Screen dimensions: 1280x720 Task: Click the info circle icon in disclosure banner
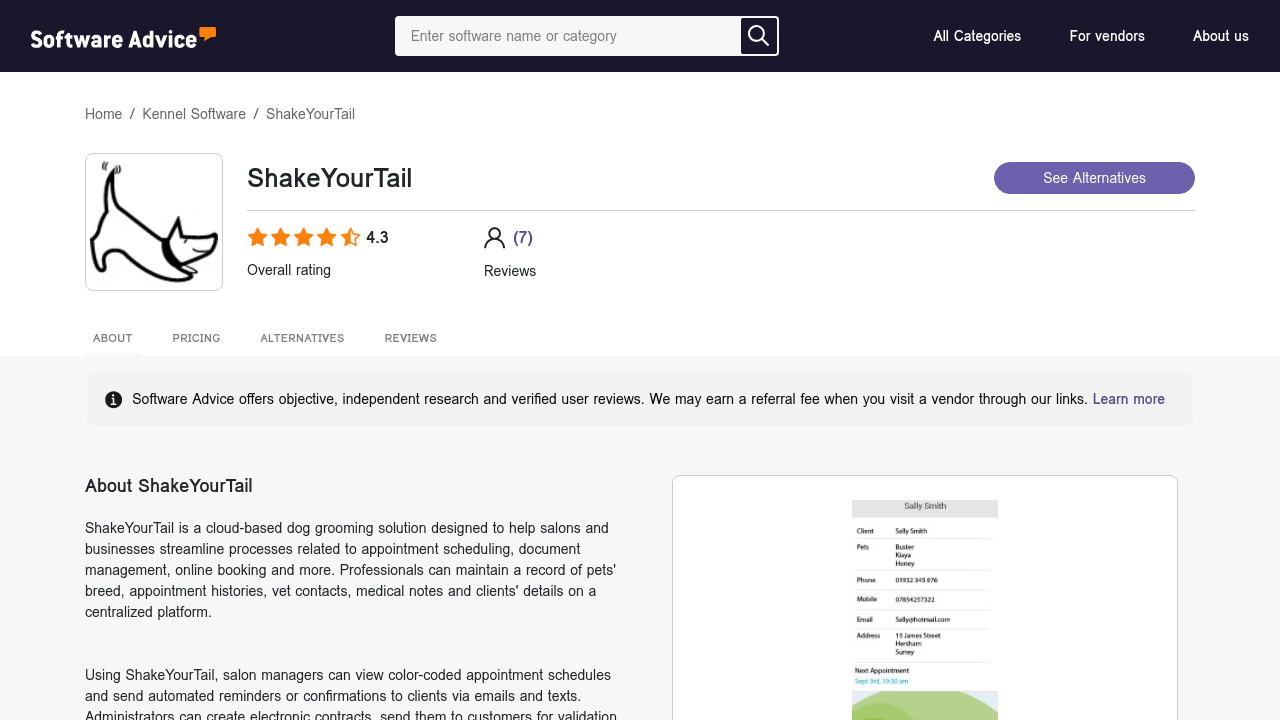[114, 400]
